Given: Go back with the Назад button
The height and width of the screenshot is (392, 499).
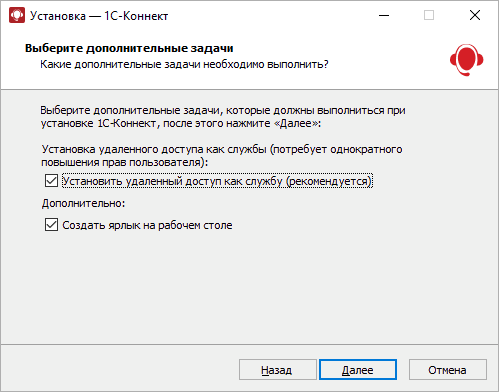Looking at the screenshot, I should [x=278, y=370].
